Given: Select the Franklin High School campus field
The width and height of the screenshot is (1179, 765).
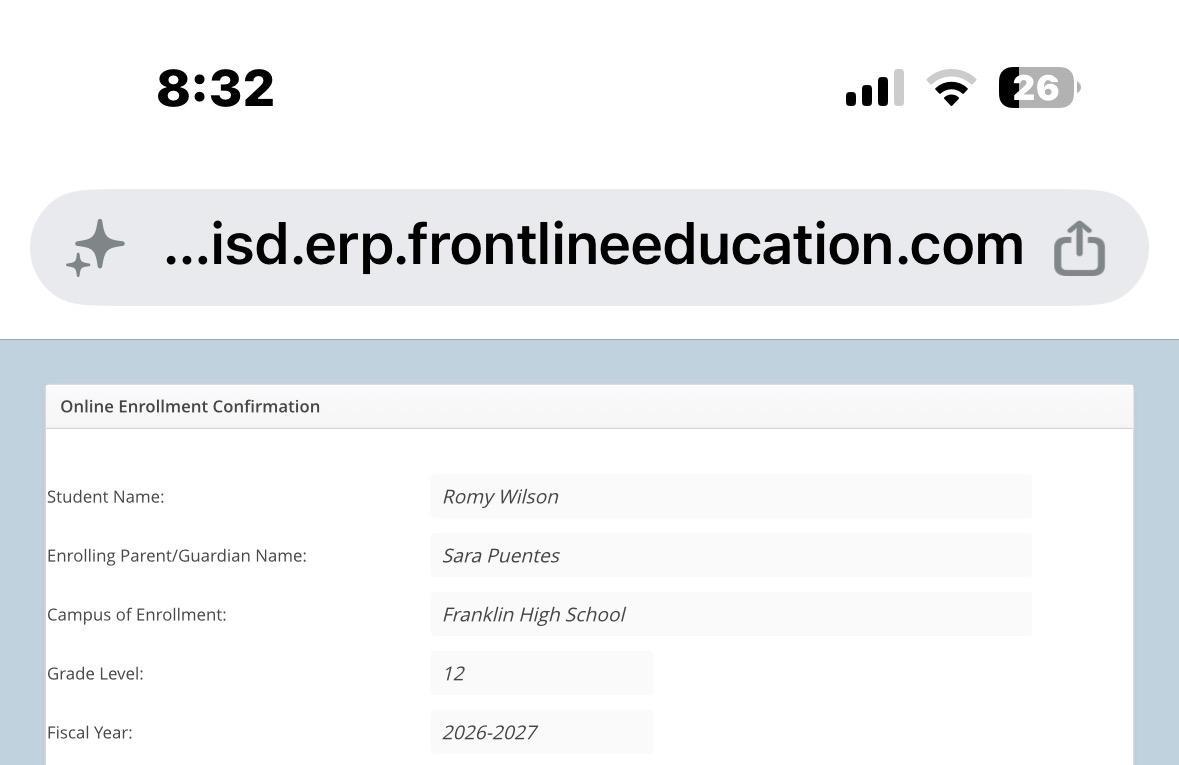Looking at the screenshot, I should [x=731, y=614].
